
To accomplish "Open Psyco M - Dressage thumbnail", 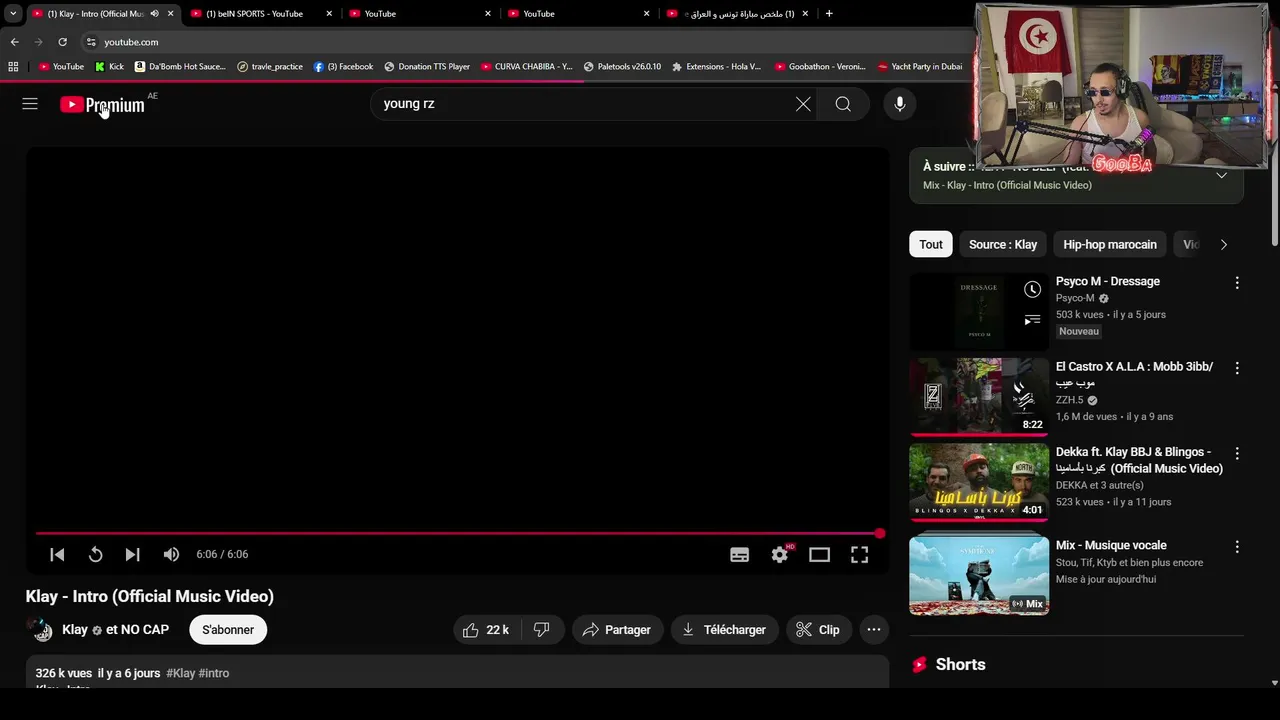I will click(979, 312).
